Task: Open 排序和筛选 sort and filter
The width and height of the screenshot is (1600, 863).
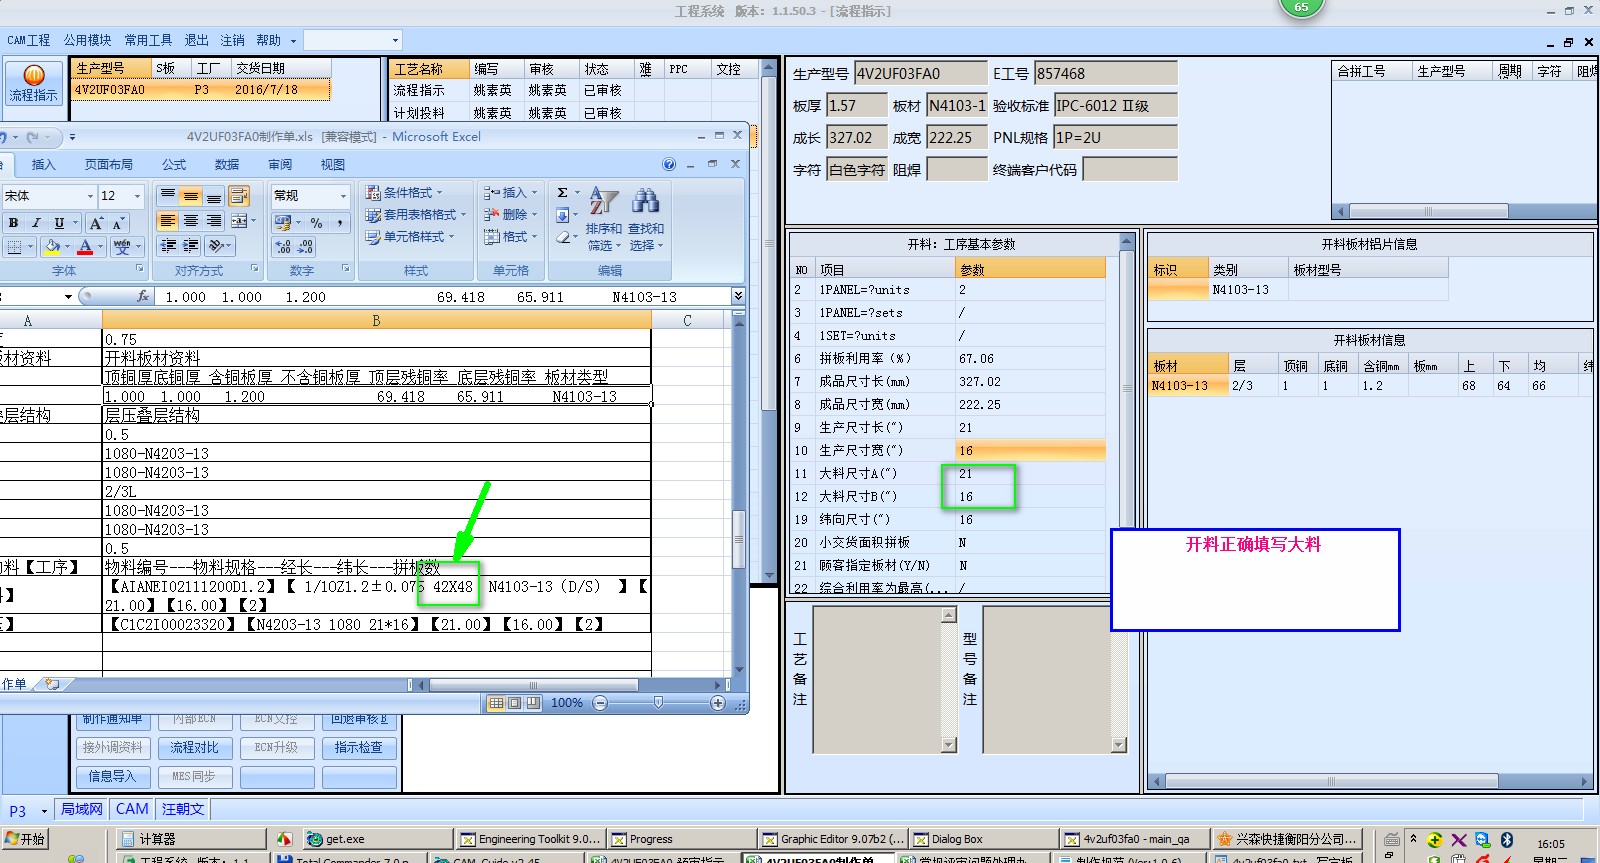Action: pyautogui.click(x=604, y=219)
